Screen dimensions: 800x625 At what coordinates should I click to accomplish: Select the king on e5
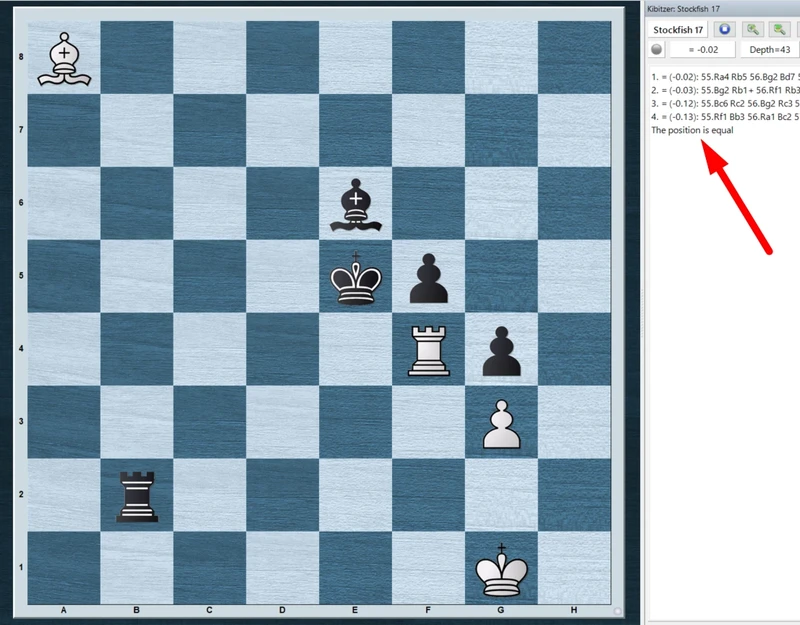click(x=356, y=280)
